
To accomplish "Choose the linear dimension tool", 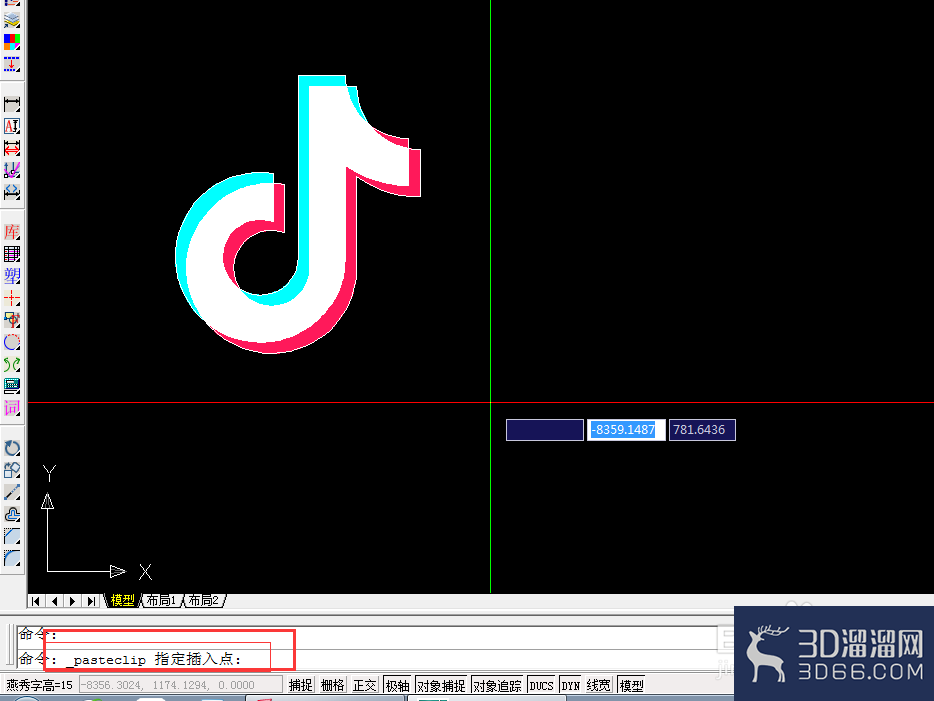I will coord(12,104).
